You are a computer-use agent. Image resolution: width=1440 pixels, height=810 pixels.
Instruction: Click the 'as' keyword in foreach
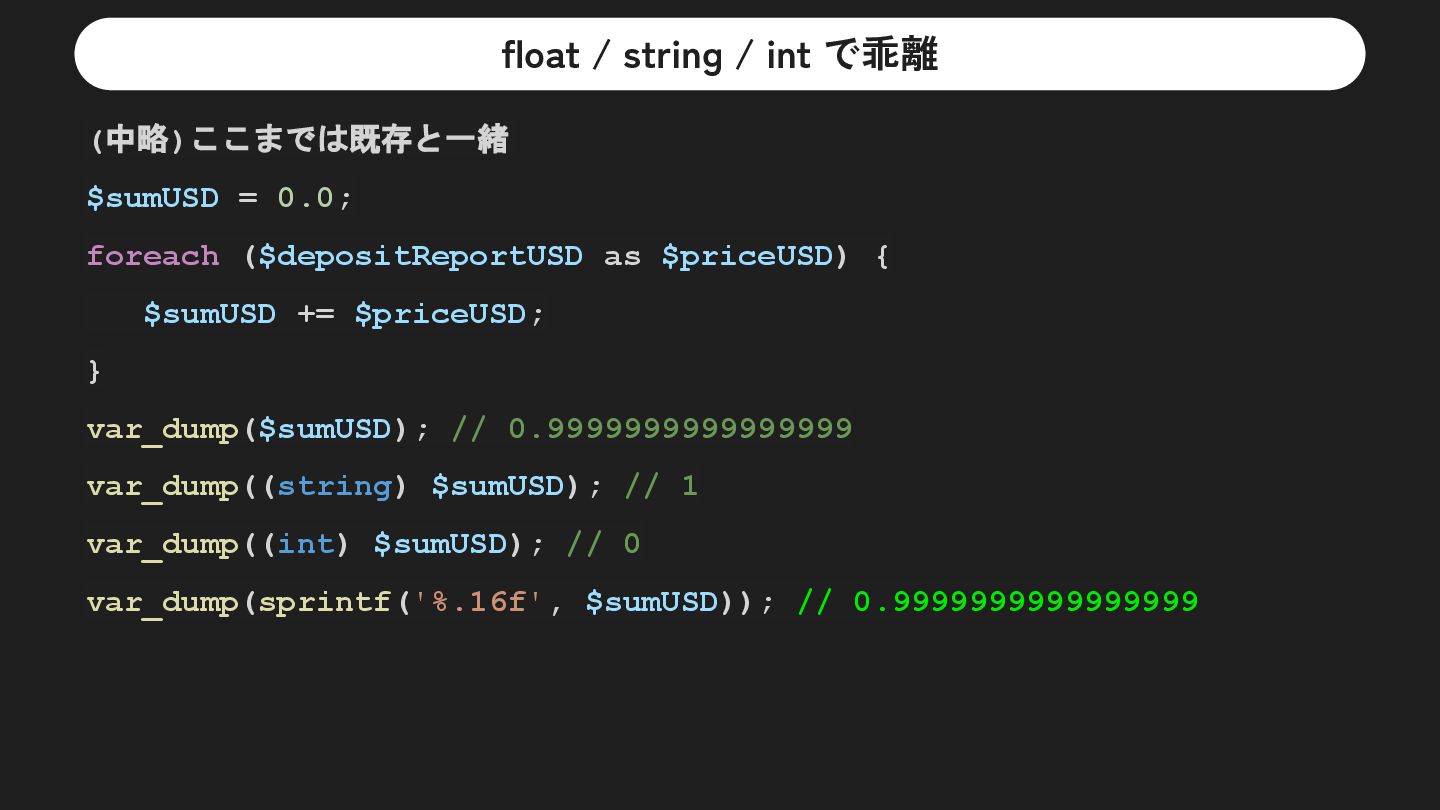coord(622,257)
